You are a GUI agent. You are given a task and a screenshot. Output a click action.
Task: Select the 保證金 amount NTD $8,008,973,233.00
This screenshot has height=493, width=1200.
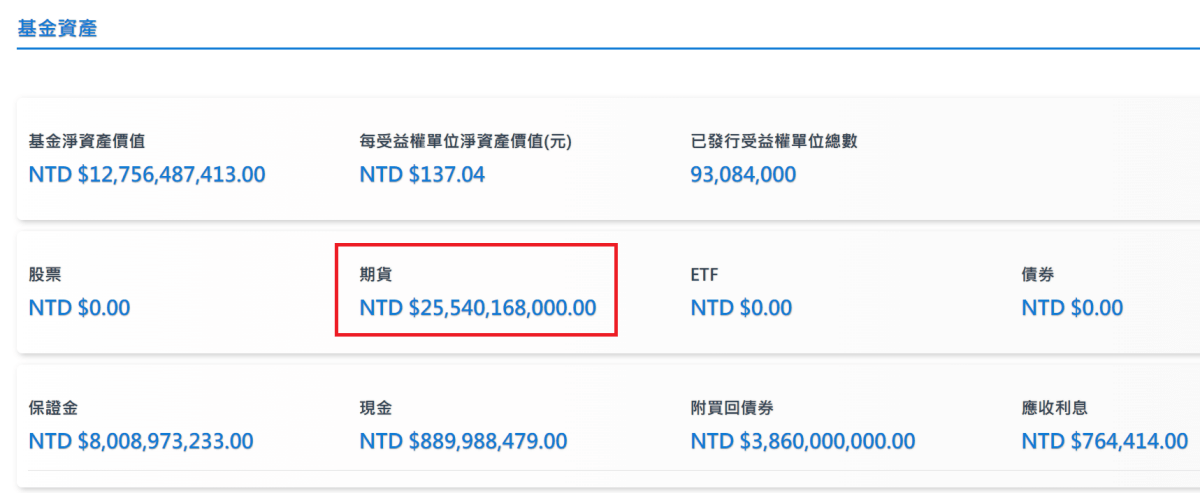click(x=141, y=441)
